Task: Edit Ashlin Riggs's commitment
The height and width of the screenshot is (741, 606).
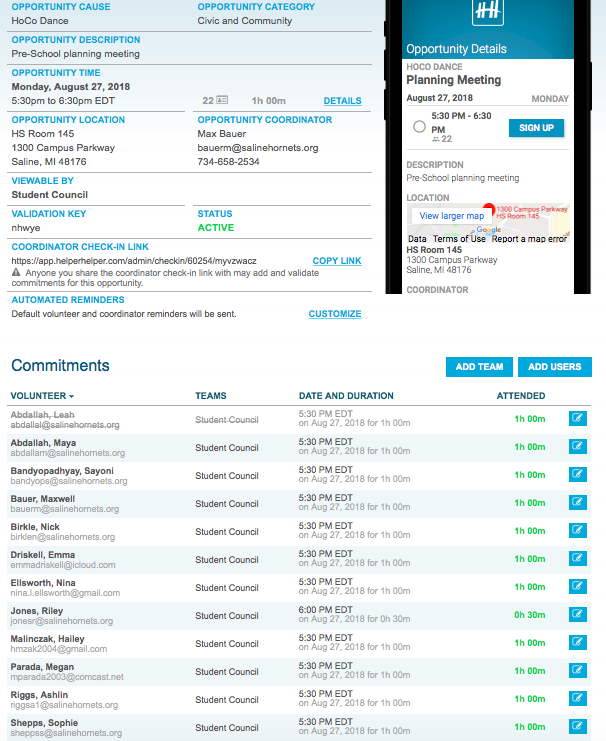Action: click(578, 698)
